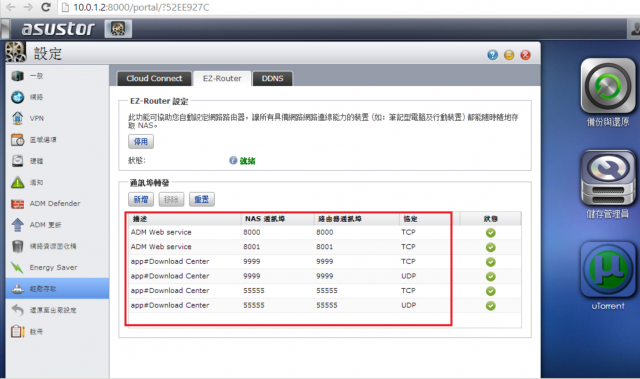
Task: Select the highlighted 輕鬆存取 ease of access item
Action: pyautogui.click(x=57, y=289)
